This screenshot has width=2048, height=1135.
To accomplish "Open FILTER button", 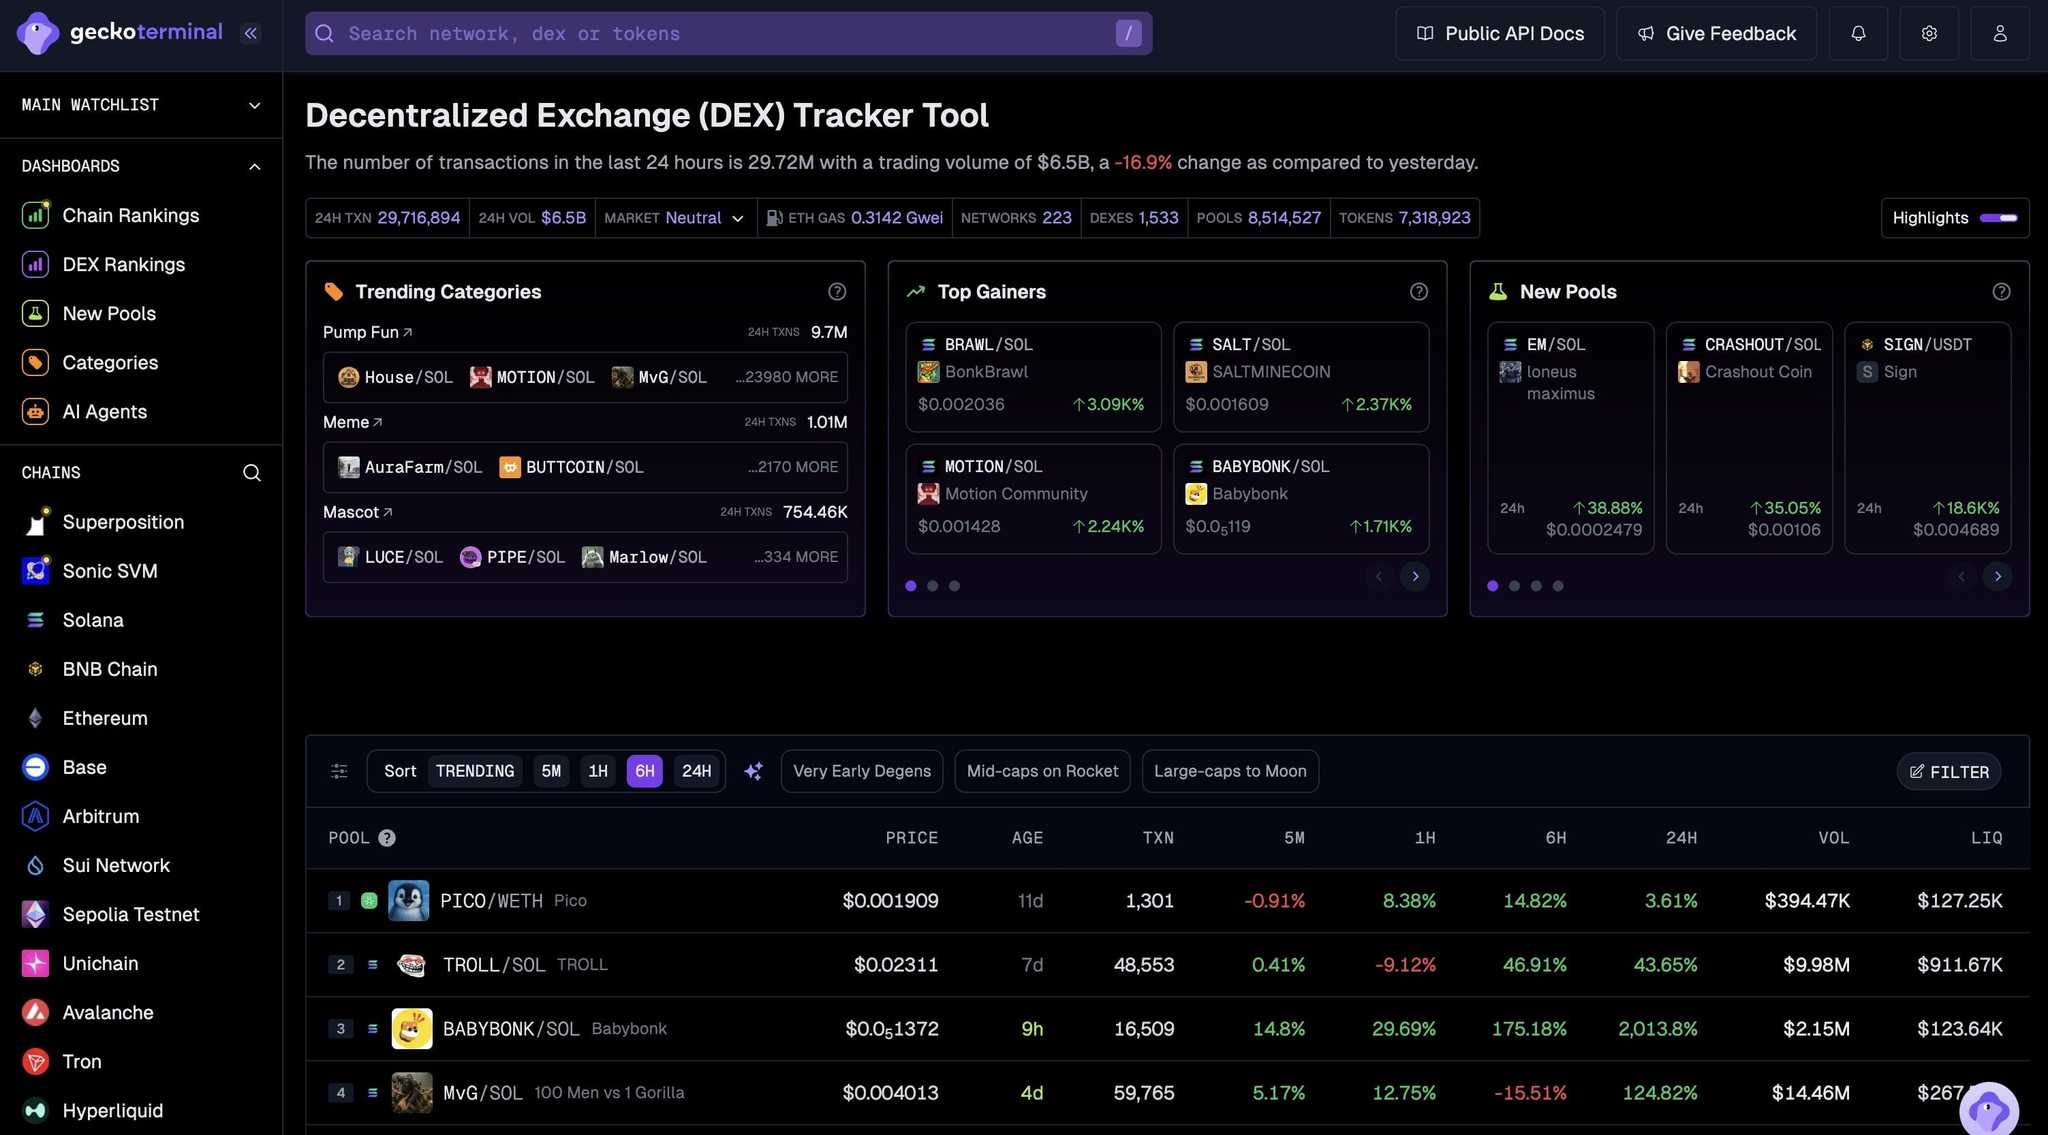I will (x=1949, y=772).
